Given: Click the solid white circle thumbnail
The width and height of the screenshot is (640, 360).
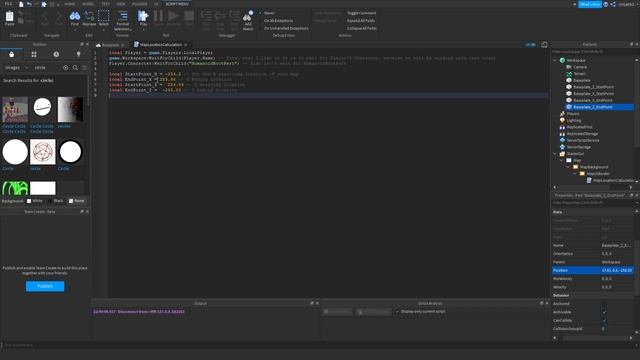Looking at the screenshot, I should pos(15,152).
